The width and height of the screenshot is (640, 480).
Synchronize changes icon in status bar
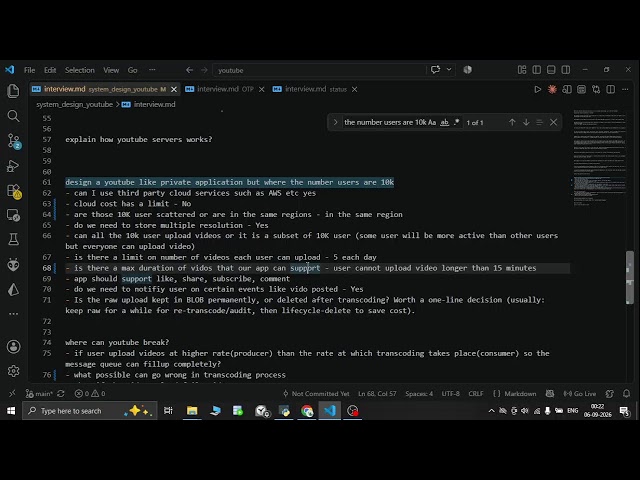tap(61, 393)
